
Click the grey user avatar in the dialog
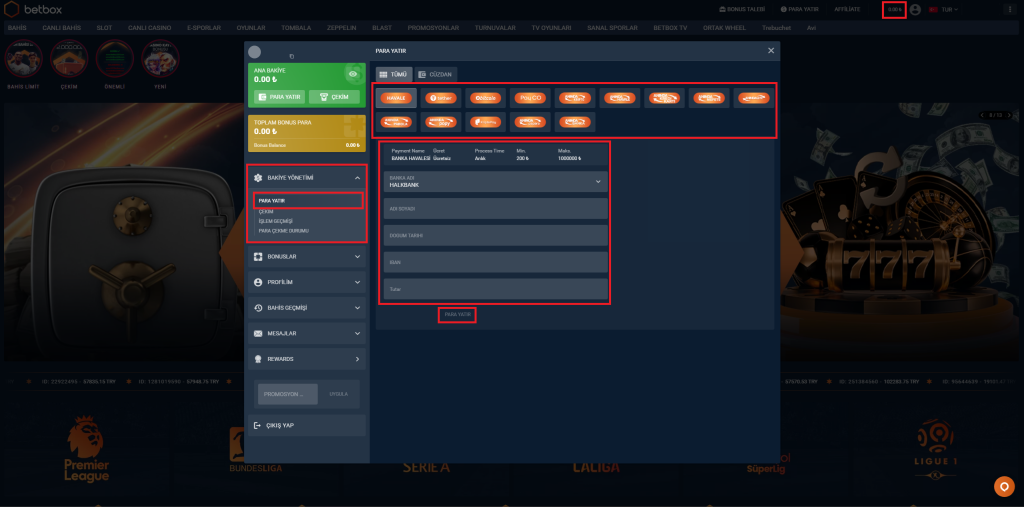[255, 52]
